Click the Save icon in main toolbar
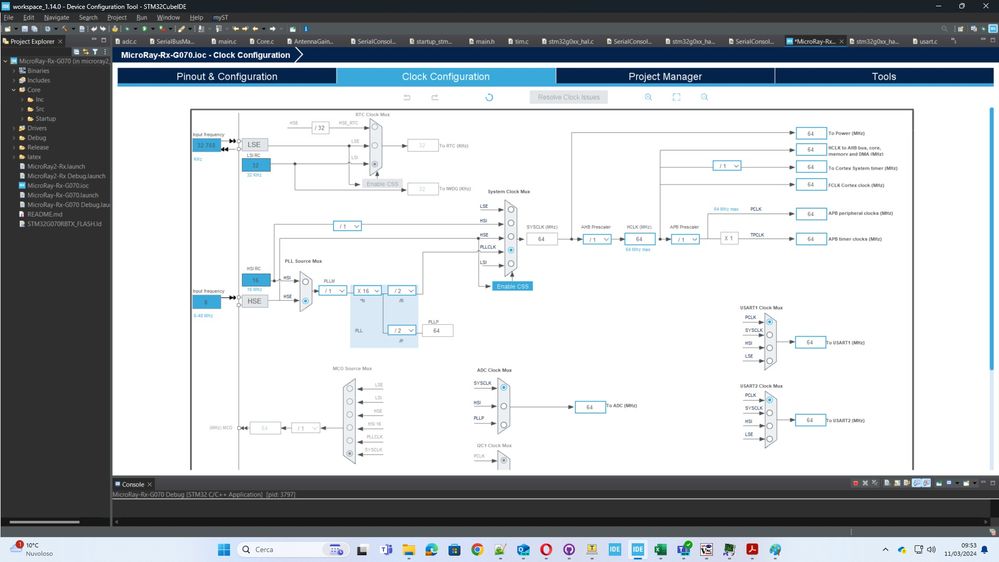Screen dimensions: 999x562 (25, 29)
